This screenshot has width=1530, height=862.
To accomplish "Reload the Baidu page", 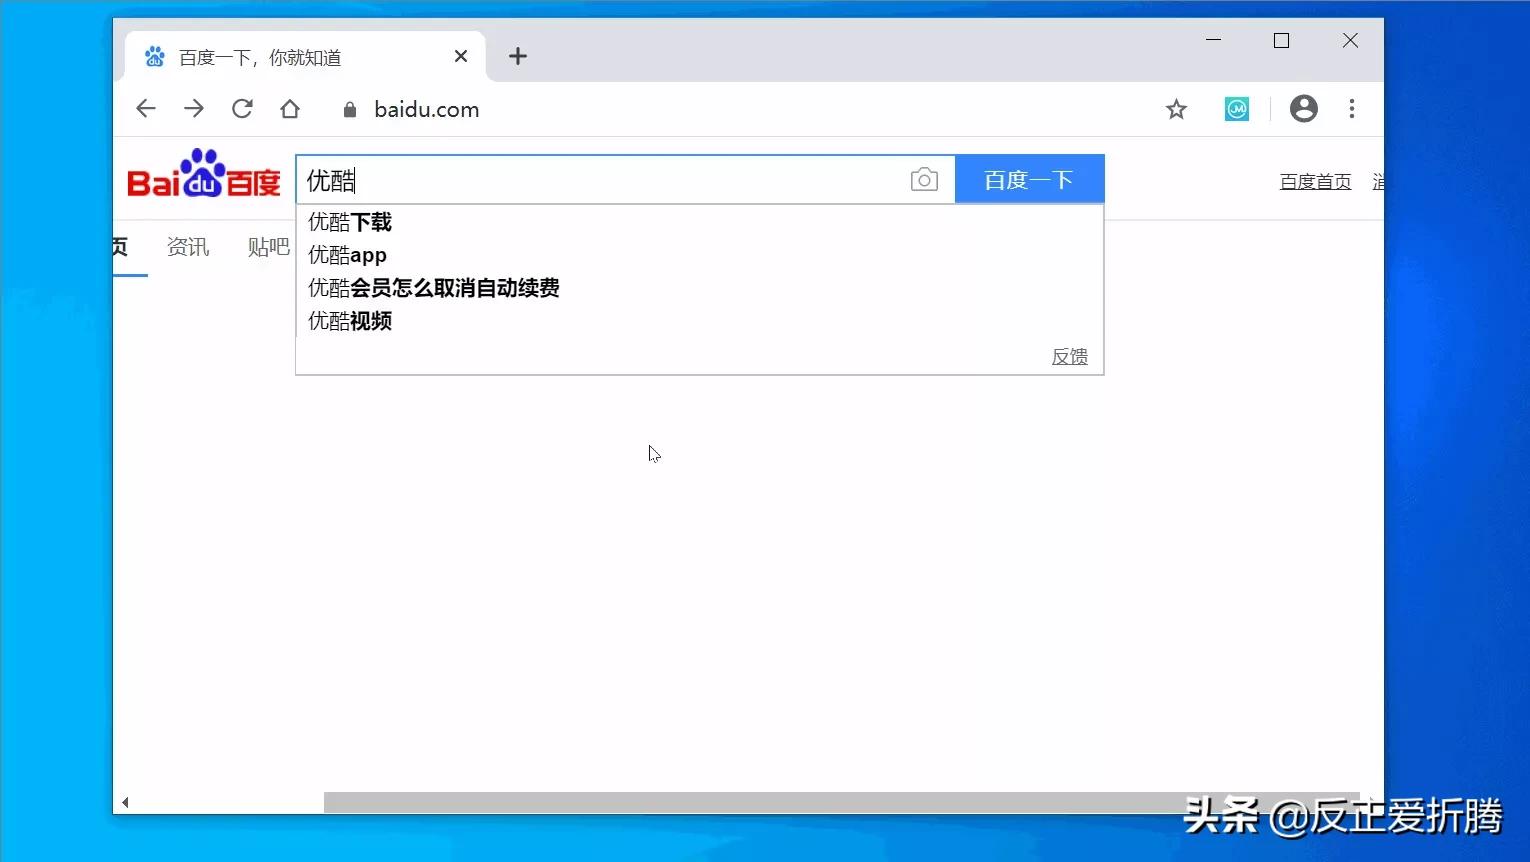I will click(x=242, y=109).
